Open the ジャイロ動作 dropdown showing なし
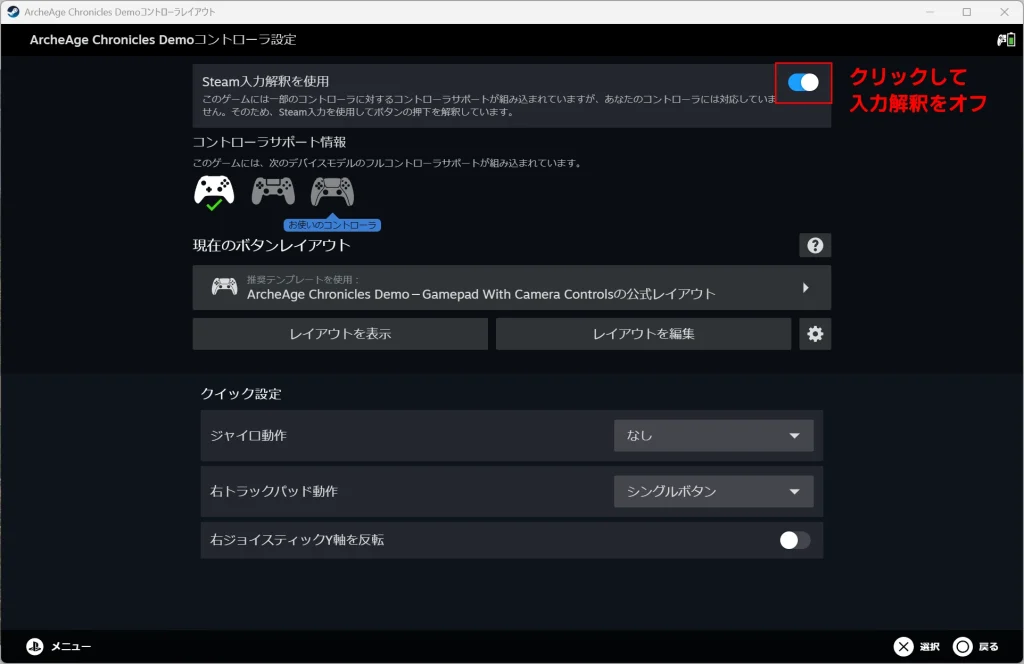Image resolution: width=1024 pixels, height=664 pixels. click(x=713, y=435)
